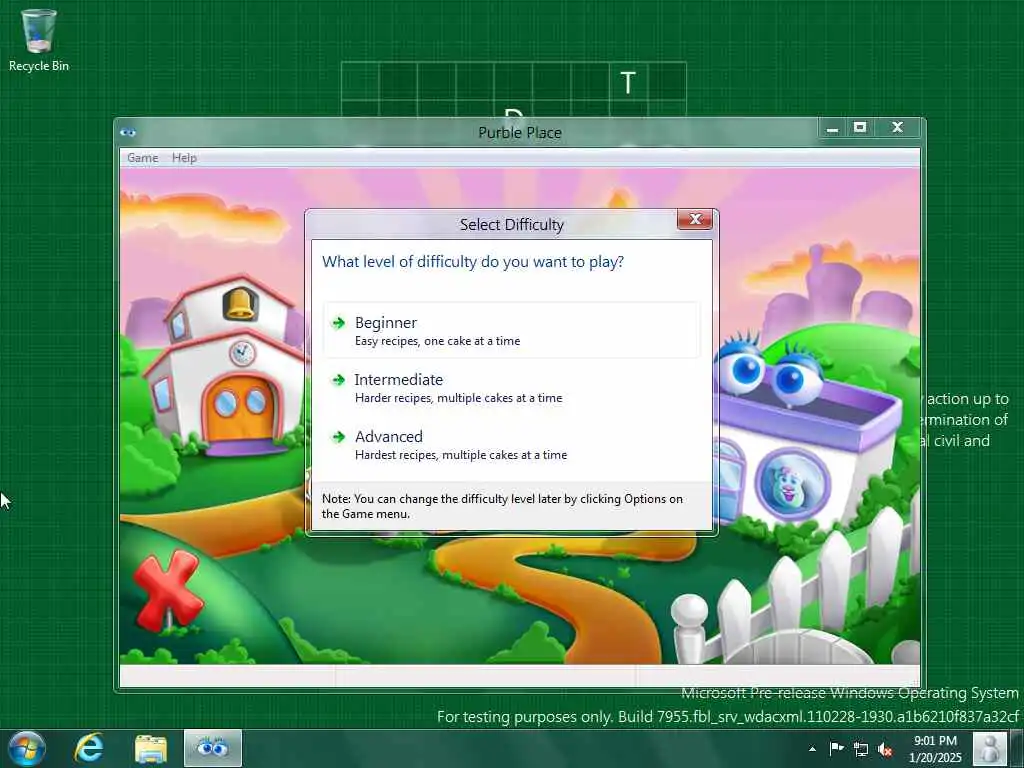This screenshot has width=1024, height=768.
Task: Click the green arrow beside Beginner
Action: (338, 323)
